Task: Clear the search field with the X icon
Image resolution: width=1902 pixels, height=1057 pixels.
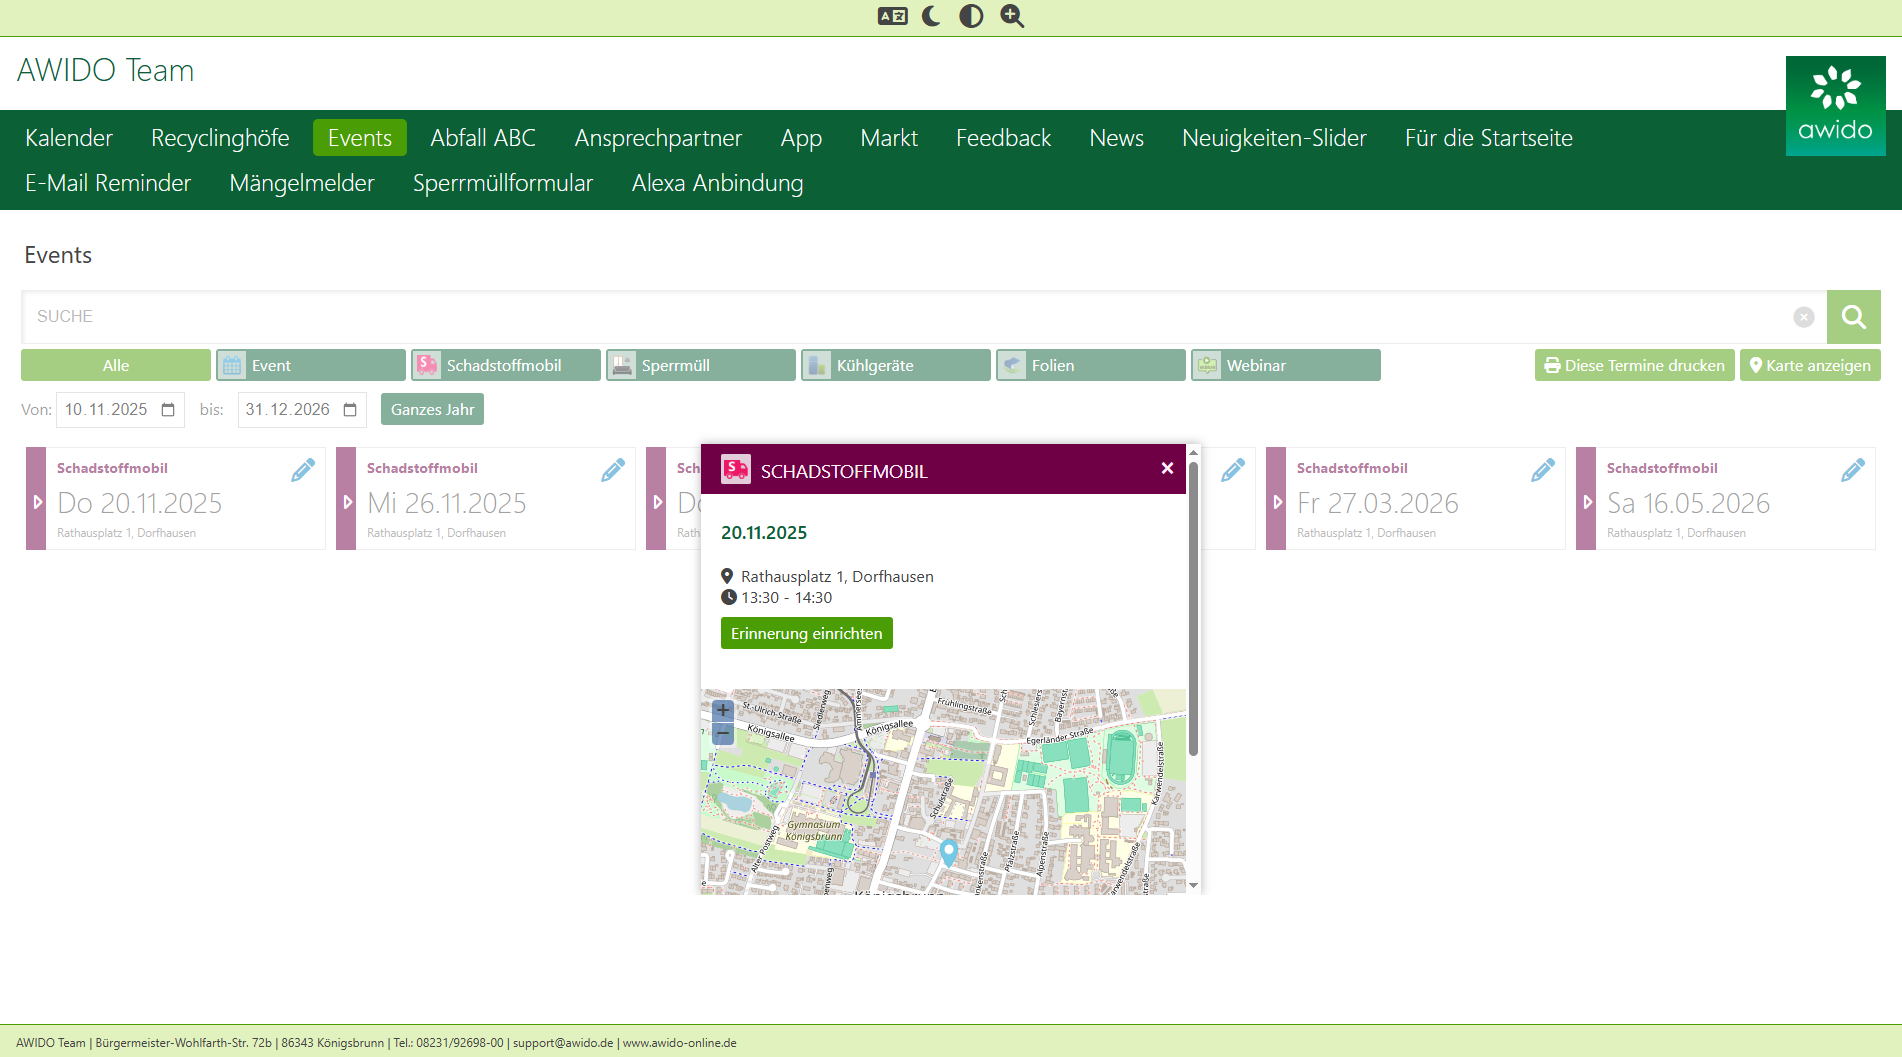Action: click(x=1803, y=317)
